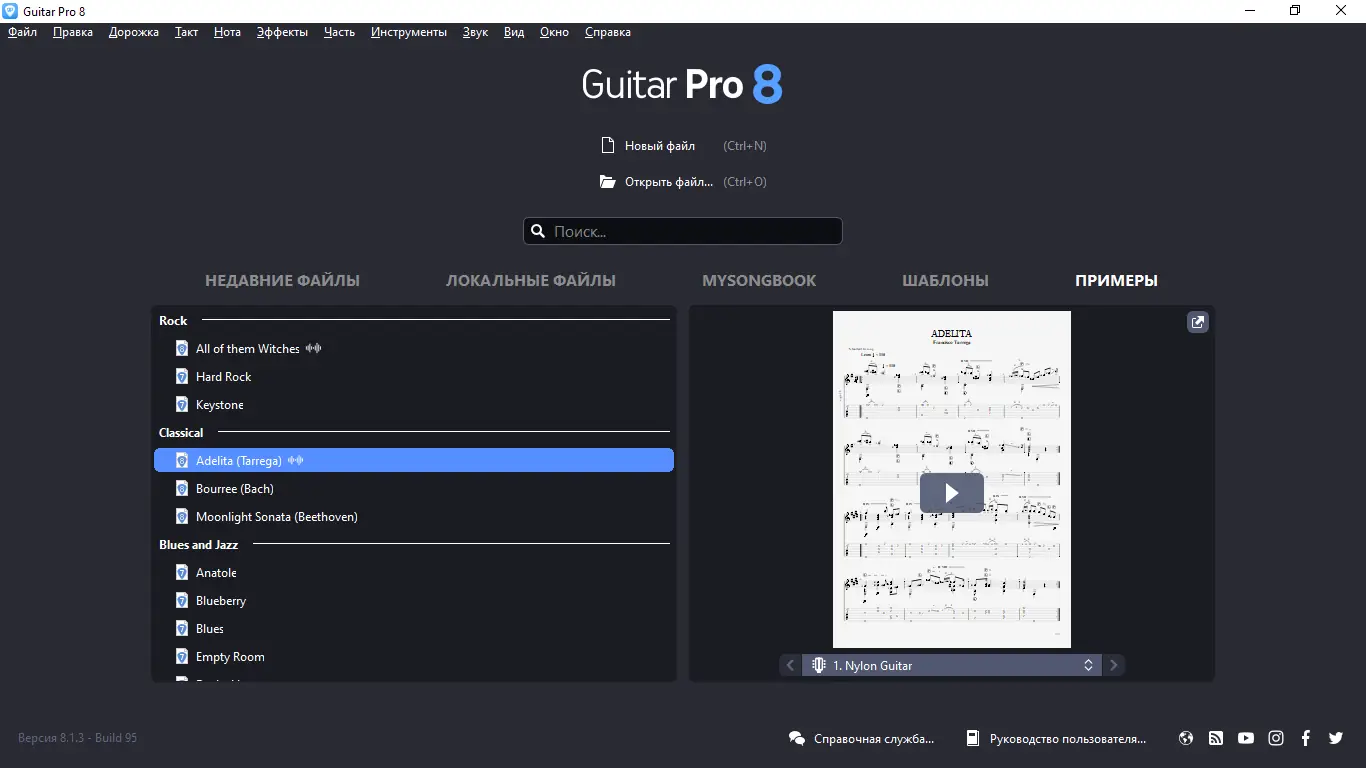The height and width of the screenshot is (768, 1366).
Task: Click the user guide book icon
Action: click(x=972, y=738)
